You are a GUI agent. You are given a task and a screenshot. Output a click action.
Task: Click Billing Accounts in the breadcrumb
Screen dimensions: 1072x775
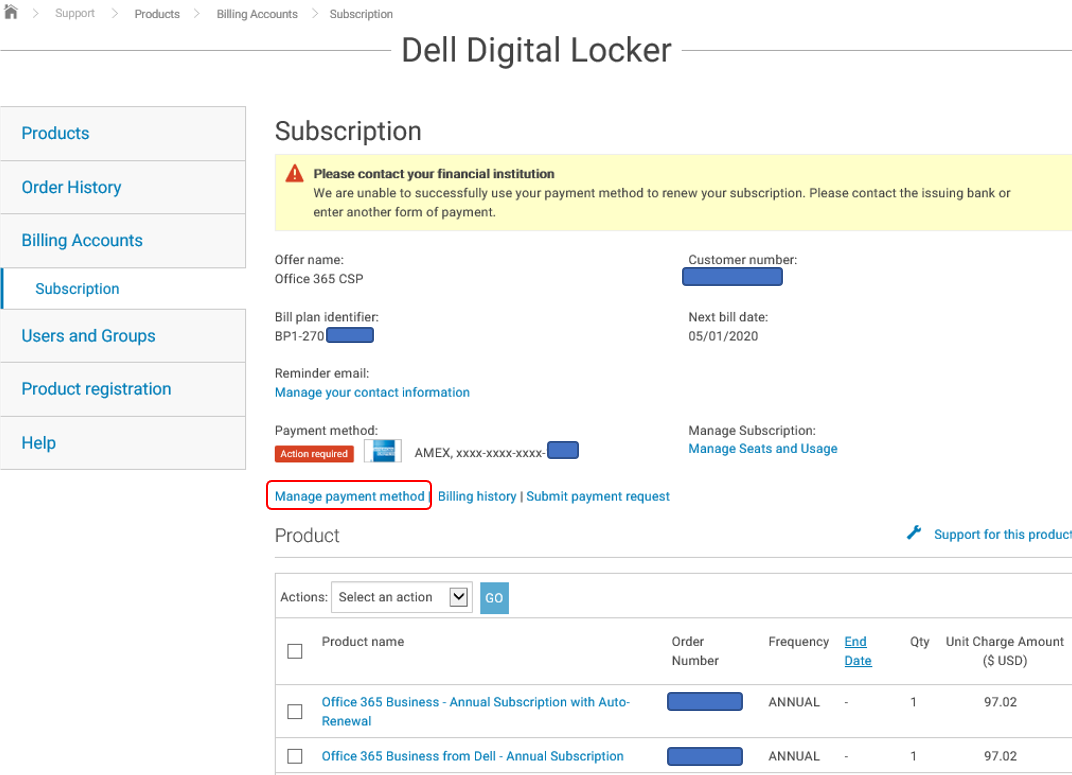point(256,13)
